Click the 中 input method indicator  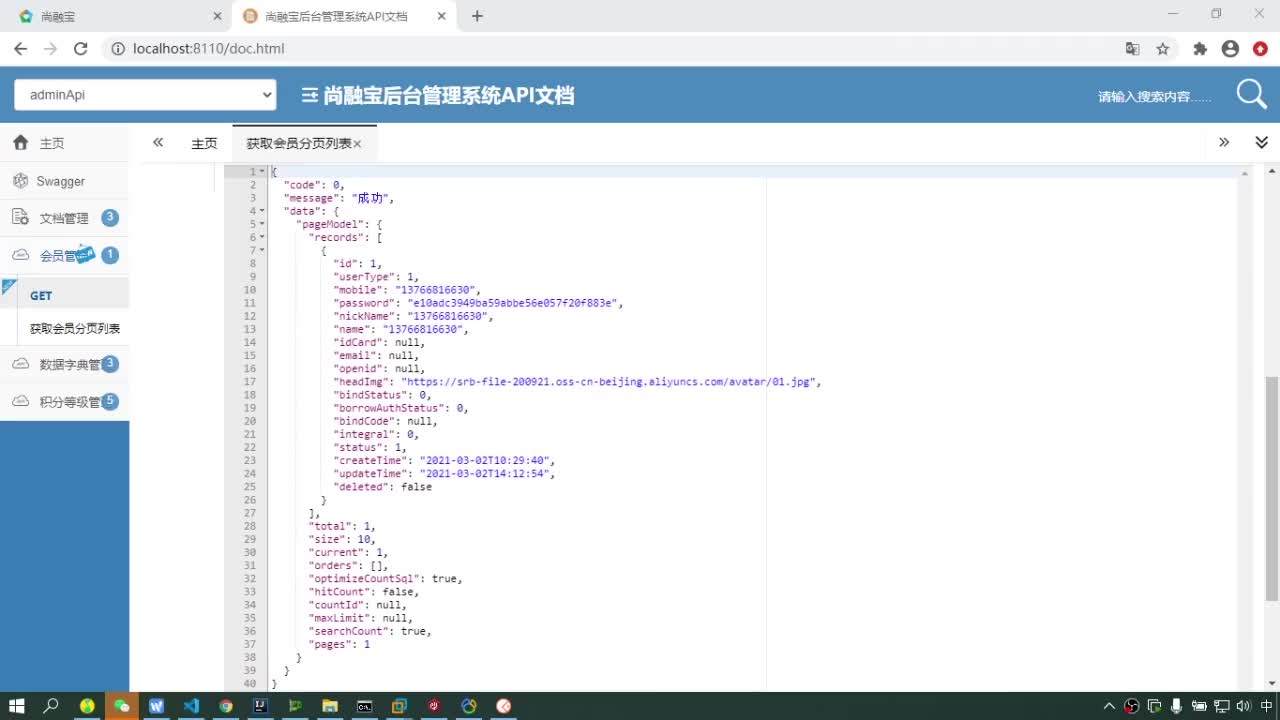click(1266, 706)
